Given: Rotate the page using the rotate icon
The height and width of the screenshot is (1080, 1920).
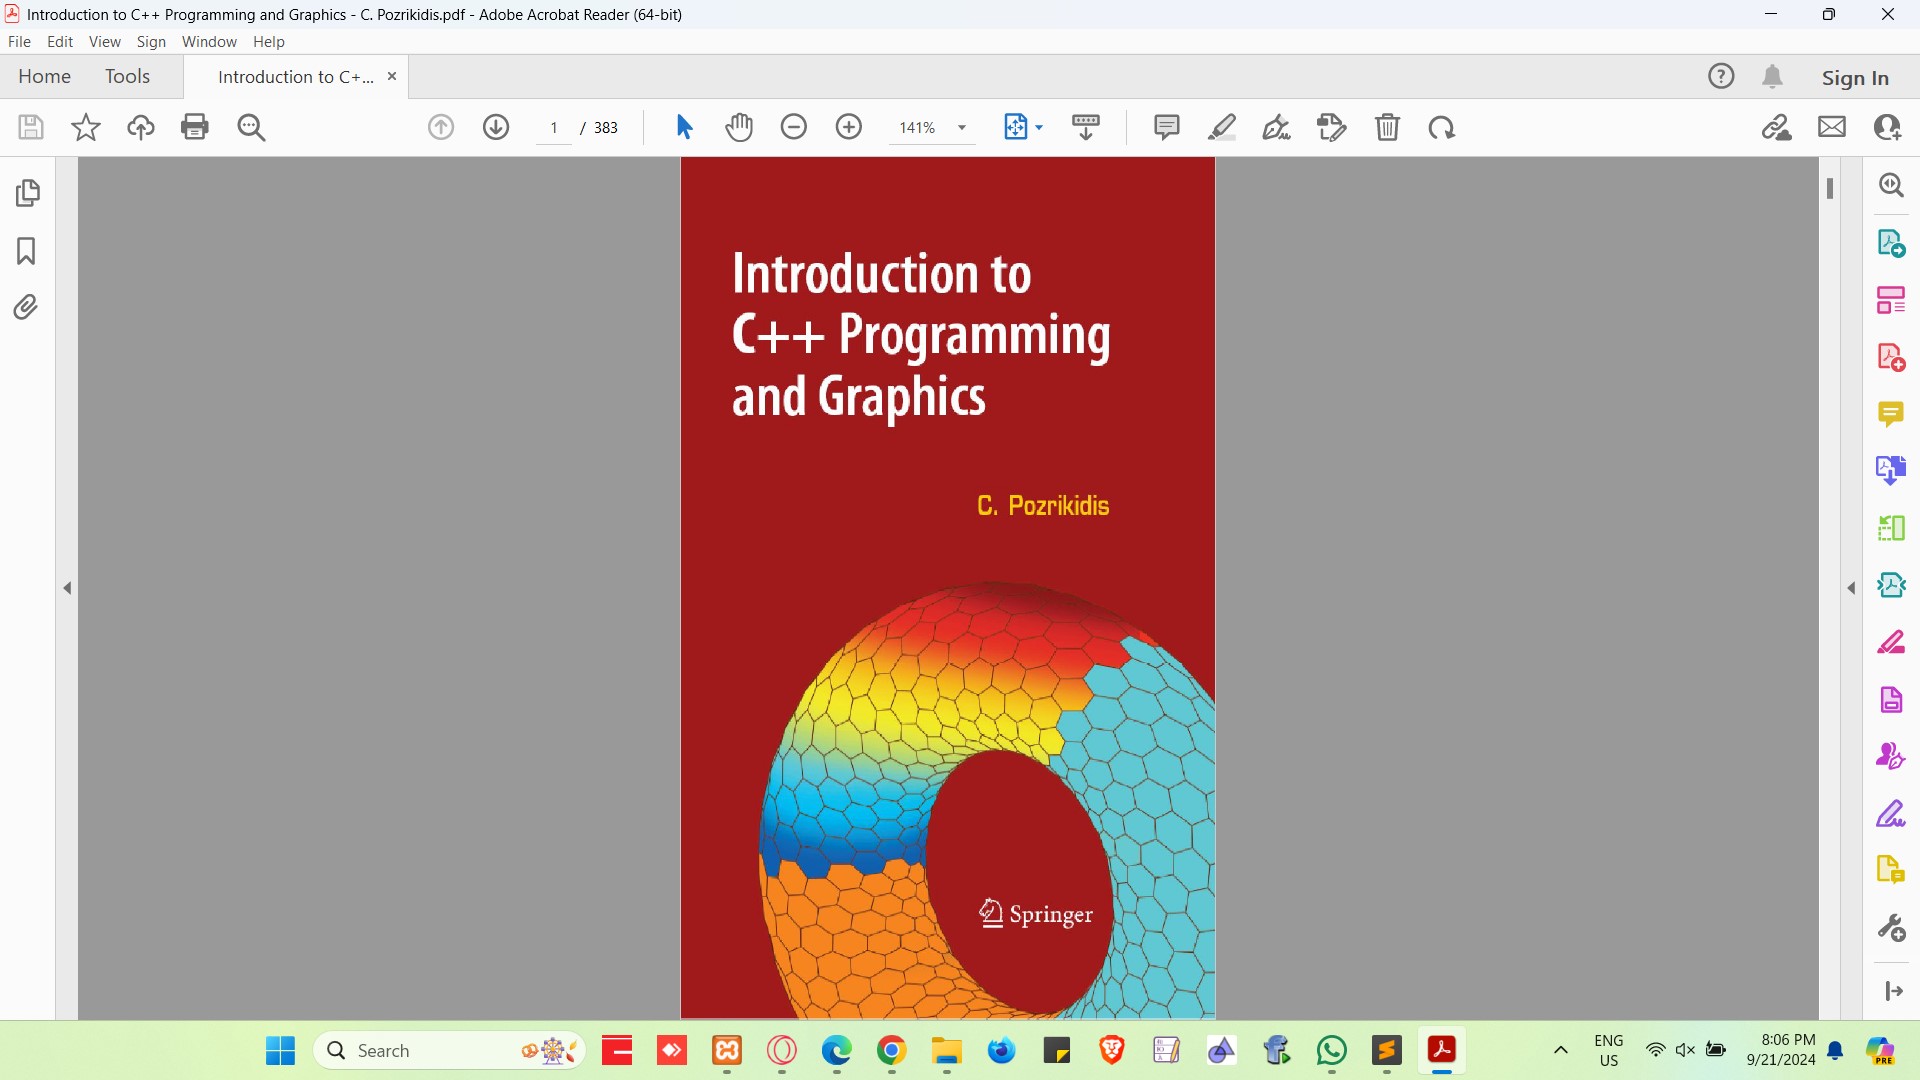Looking at the screenshot, I should click(1443, 127).
